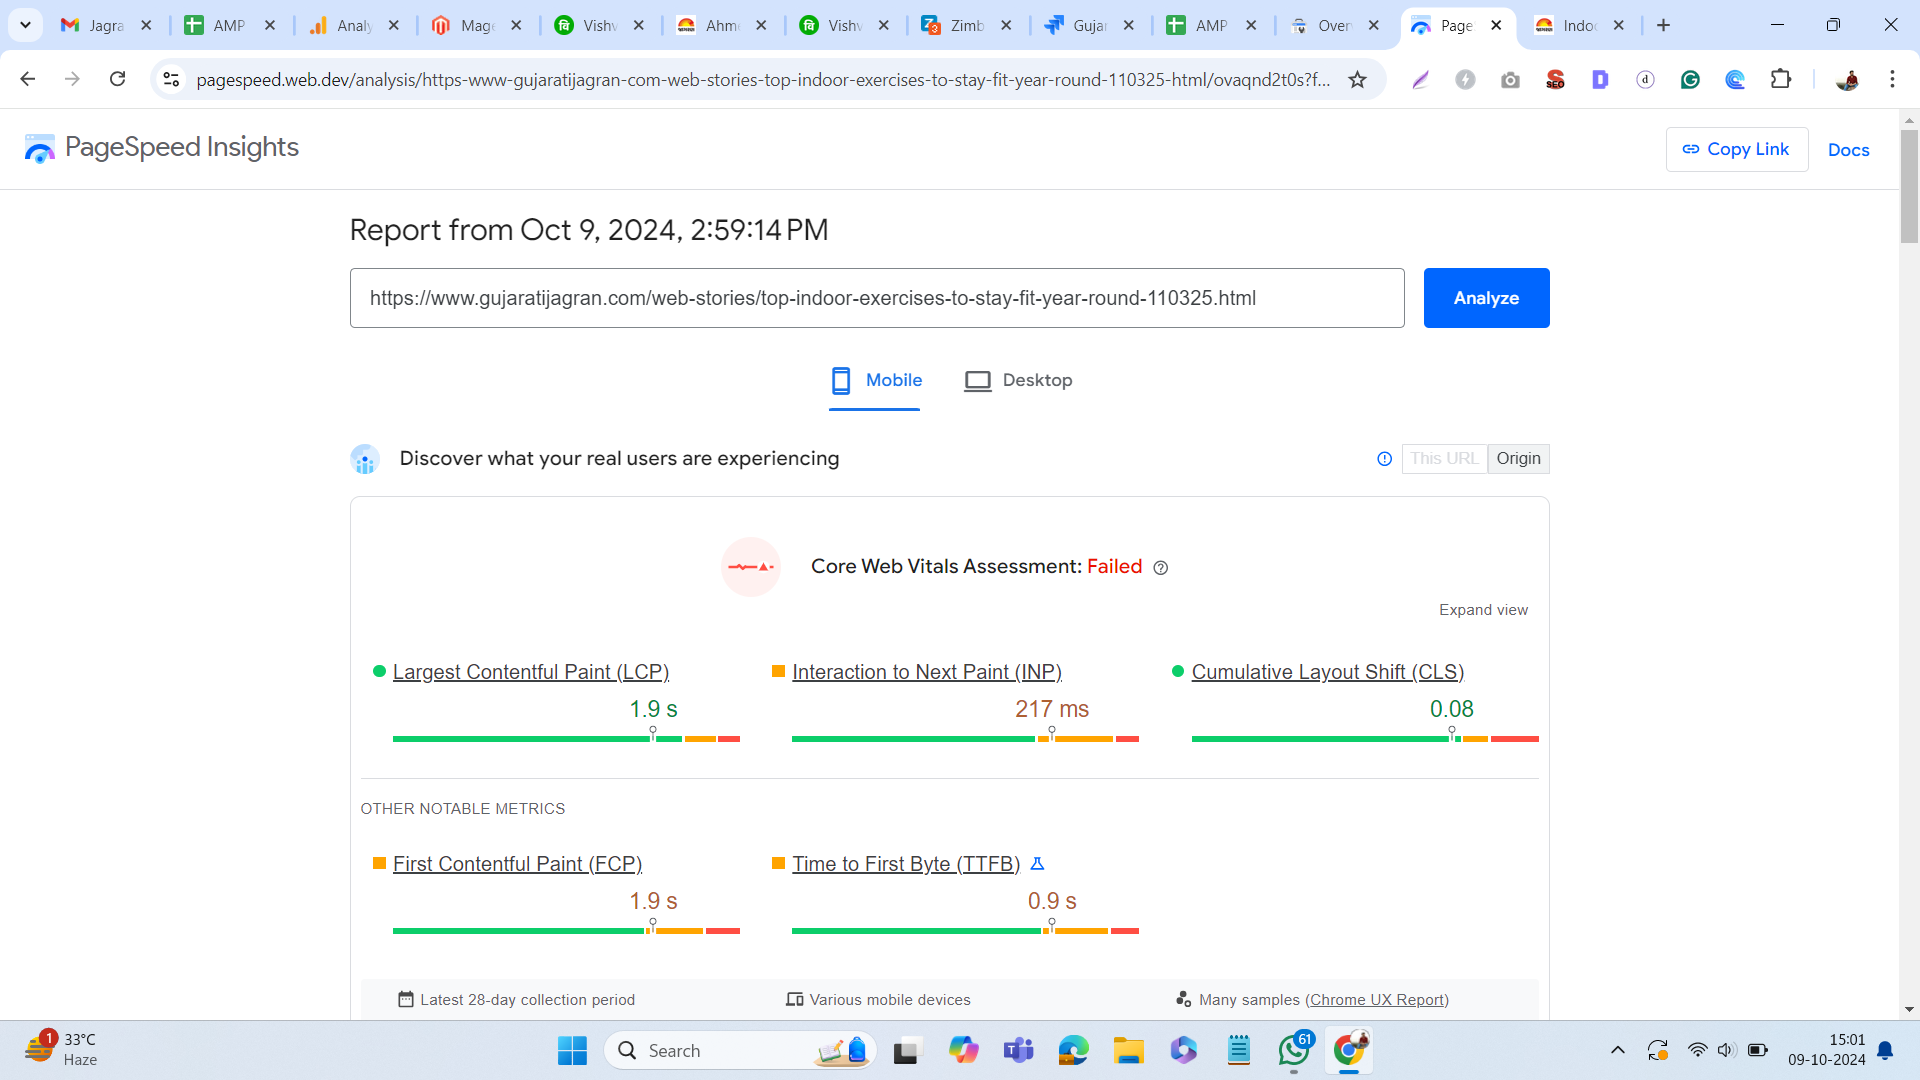The width and height of the screenshot is (1920, 1080).
Task: Bookmark the page using the star icon
Action: (x=1358, y=79)
